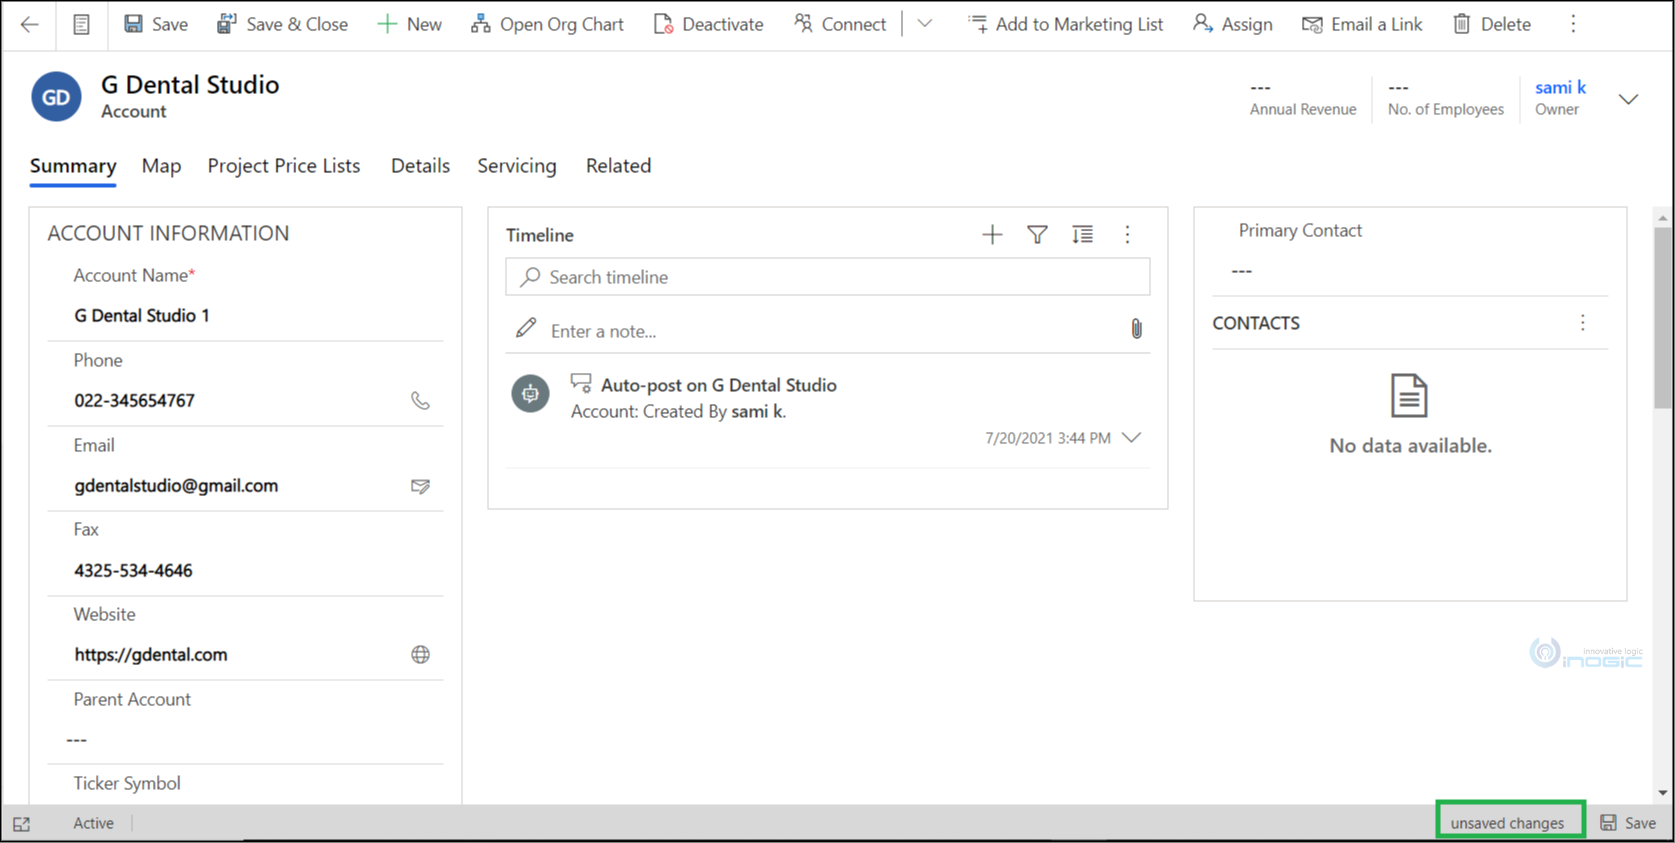
Task: Open the timeline filter funnel
Action: (x=1037, y=235)
